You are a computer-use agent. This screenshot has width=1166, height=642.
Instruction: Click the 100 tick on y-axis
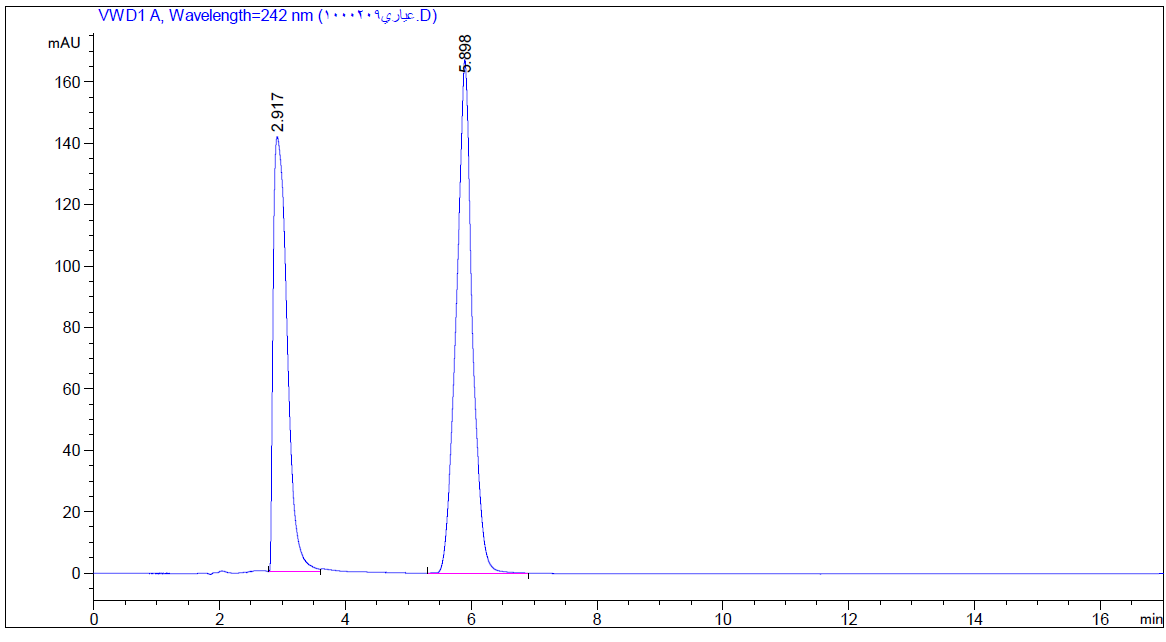pos(66,266)
